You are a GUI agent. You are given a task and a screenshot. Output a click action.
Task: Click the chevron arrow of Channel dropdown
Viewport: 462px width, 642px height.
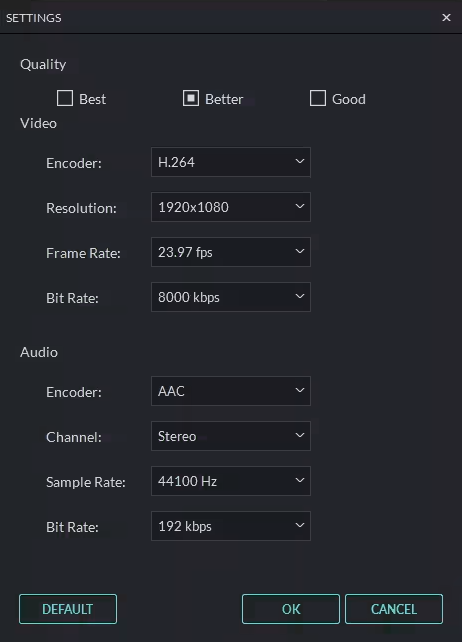300,435
